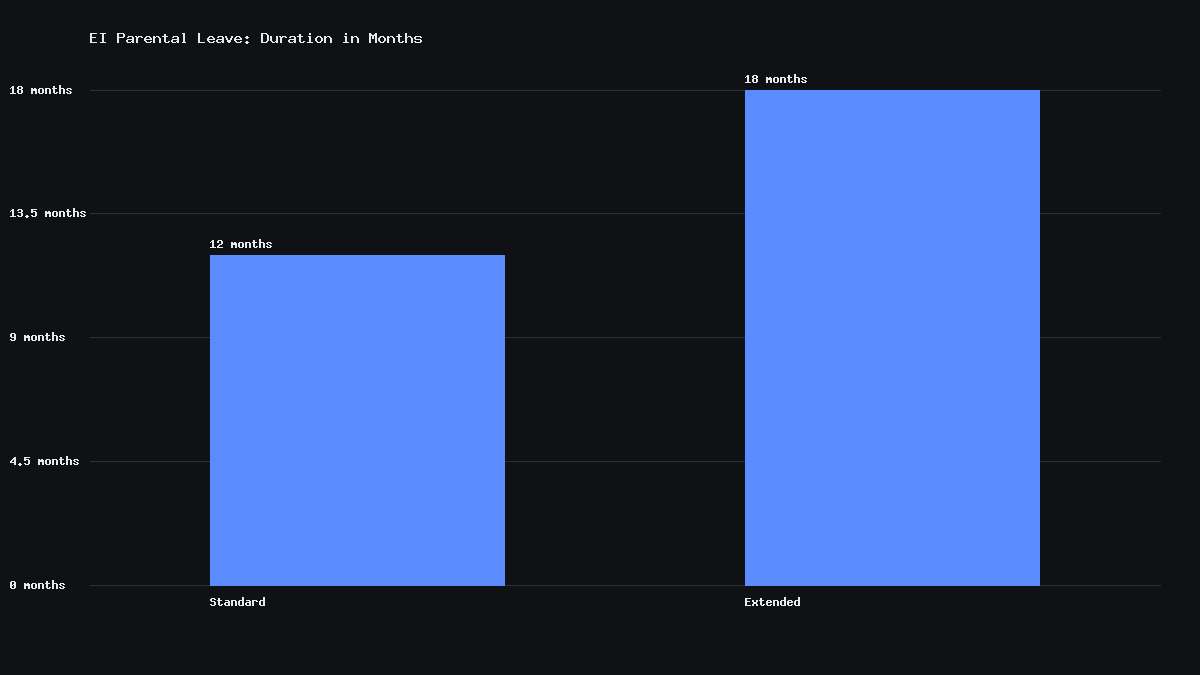Click the '18 months' y-axis tick label

tap(41, 90)
